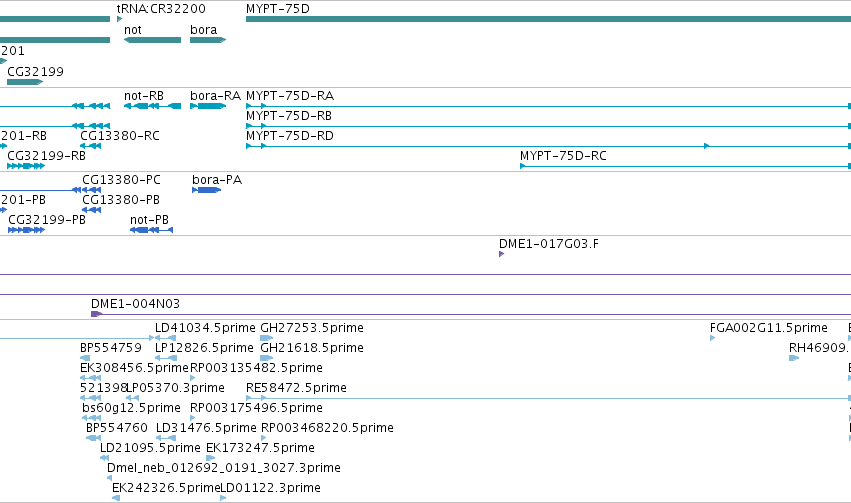Select the DME1-017G03.F marker arrow
This screenshot has height=503, width=851.
click(501, 254)
